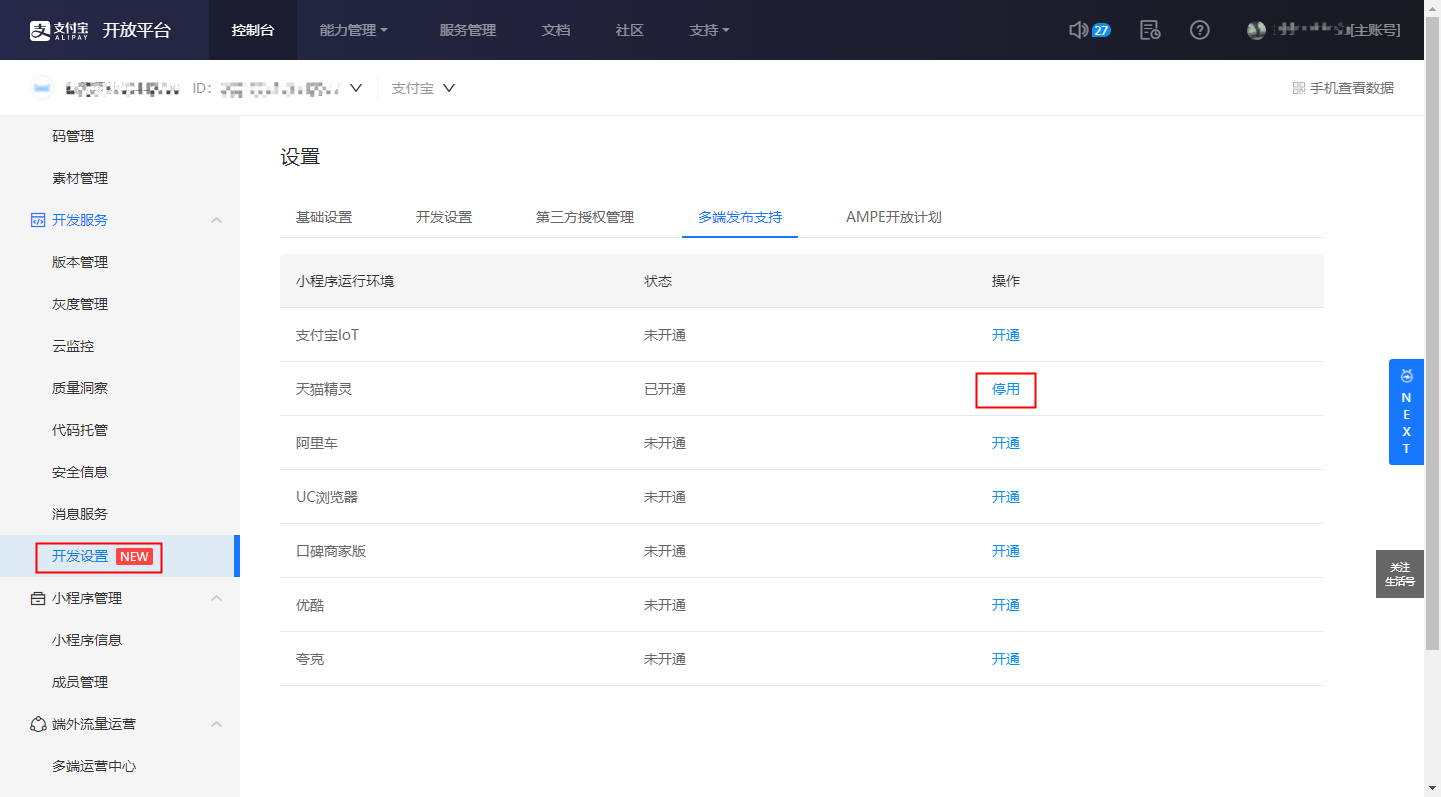Select 开发设置 NEW in sidebar
The height and width of the screenshot is (797, 1441).
[120, 556]
